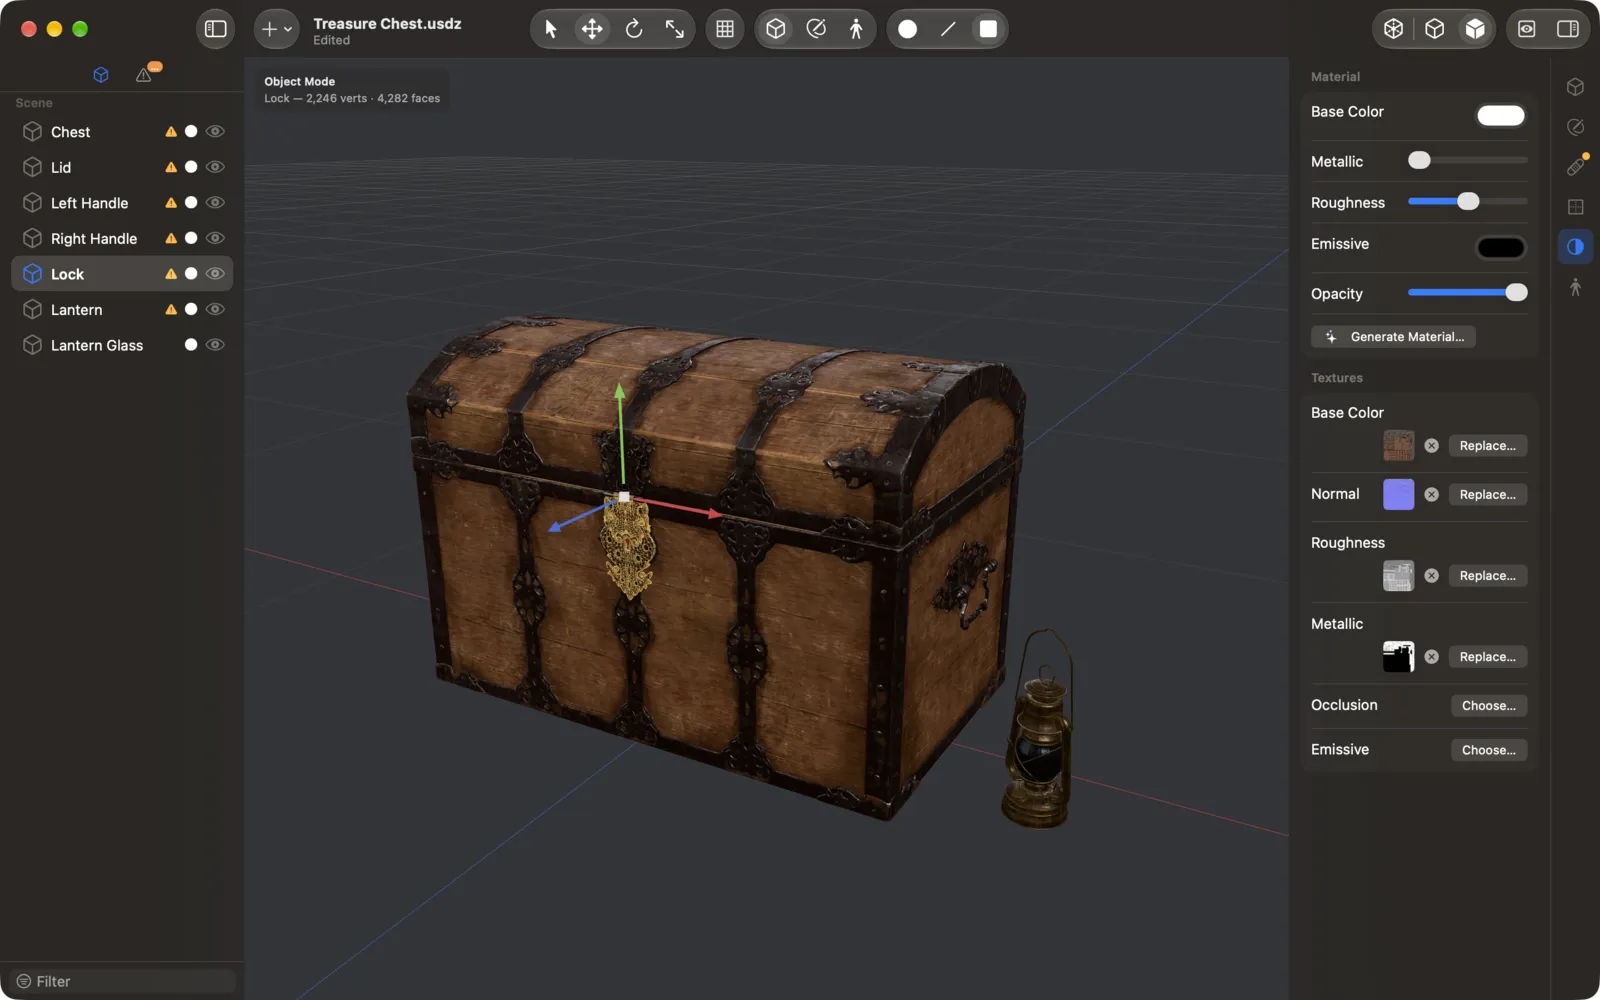The width and height of the screenshot is (1600, 1000).
Task: Hide the Lock with its eye icon
Action: (215, 274)
